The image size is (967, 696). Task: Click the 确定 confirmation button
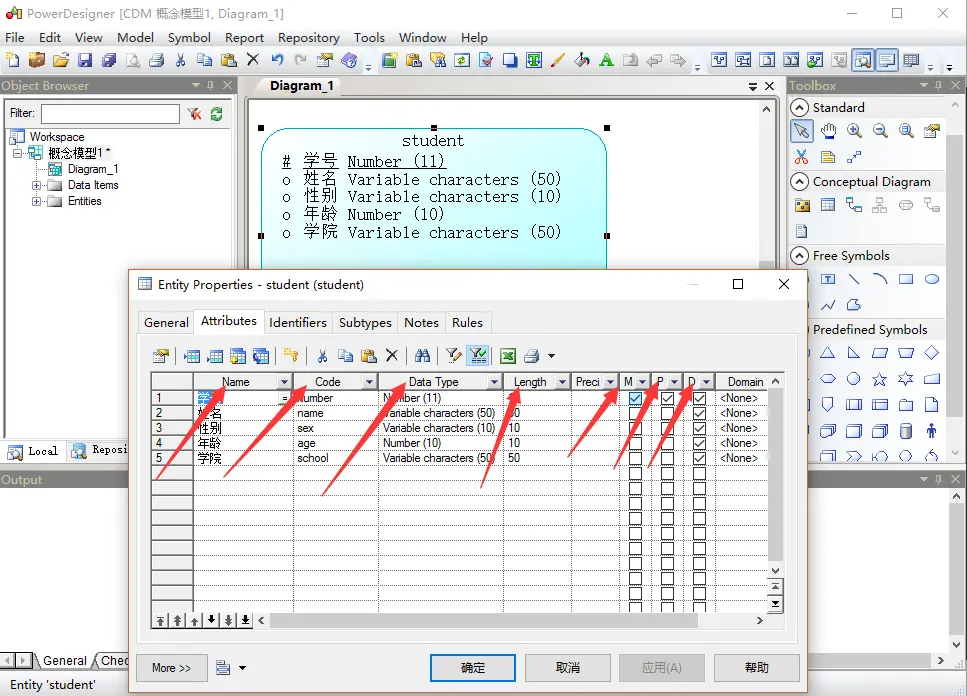coord(472,667)
